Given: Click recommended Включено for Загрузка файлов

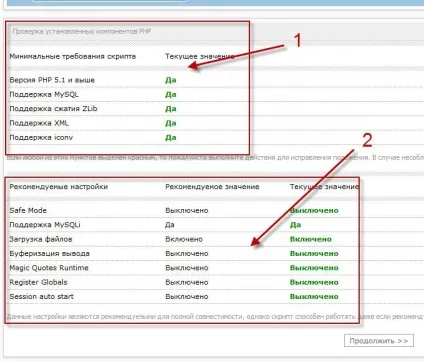Looking at the screenshot, I should click(x=184, y=239).
